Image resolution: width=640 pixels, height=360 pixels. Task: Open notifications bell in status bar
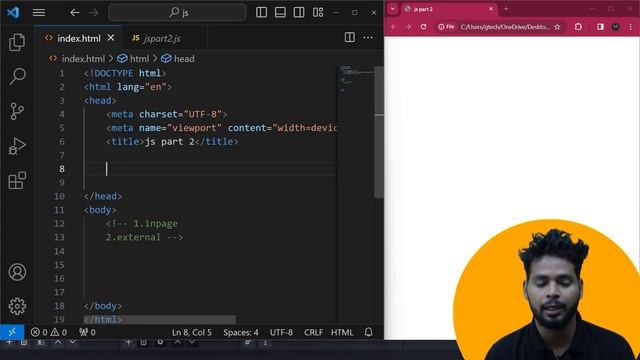(369, 332)
